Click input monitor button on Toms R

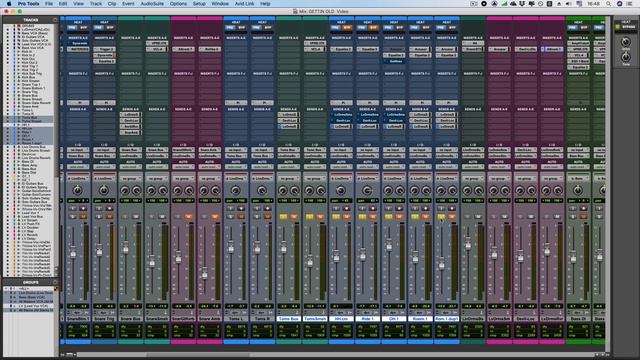pyautogui.click(x=257, y=209)
